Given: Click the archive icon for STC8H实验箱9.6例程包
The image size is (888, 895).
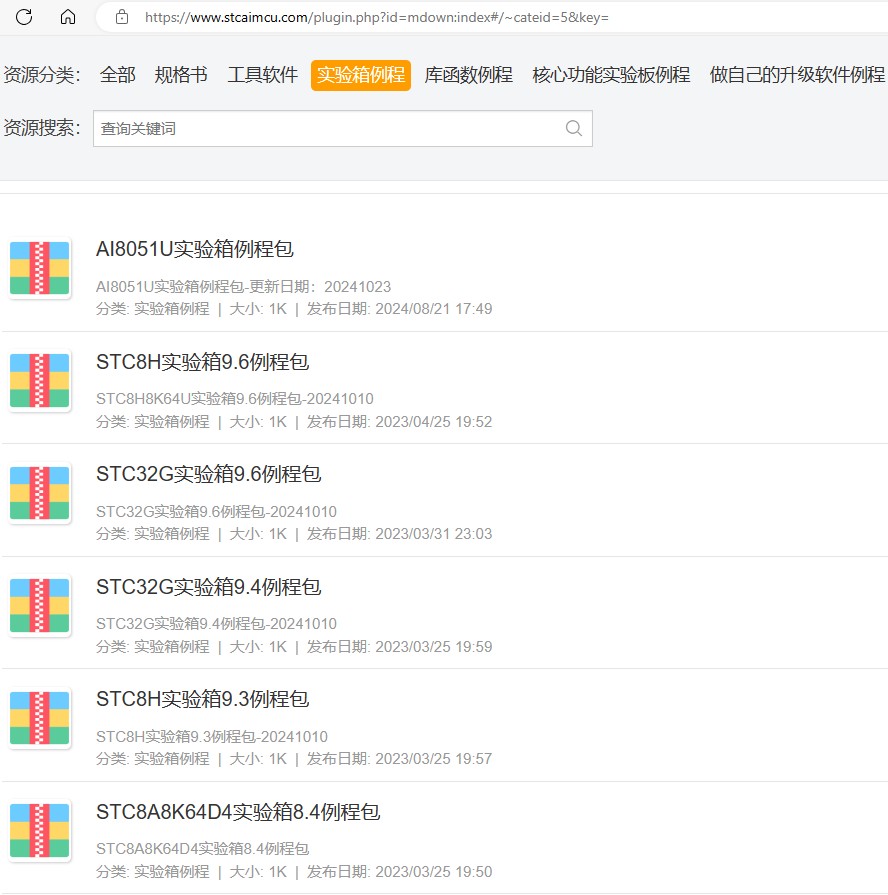Looking at the screenshot, I should pos(40,380).
